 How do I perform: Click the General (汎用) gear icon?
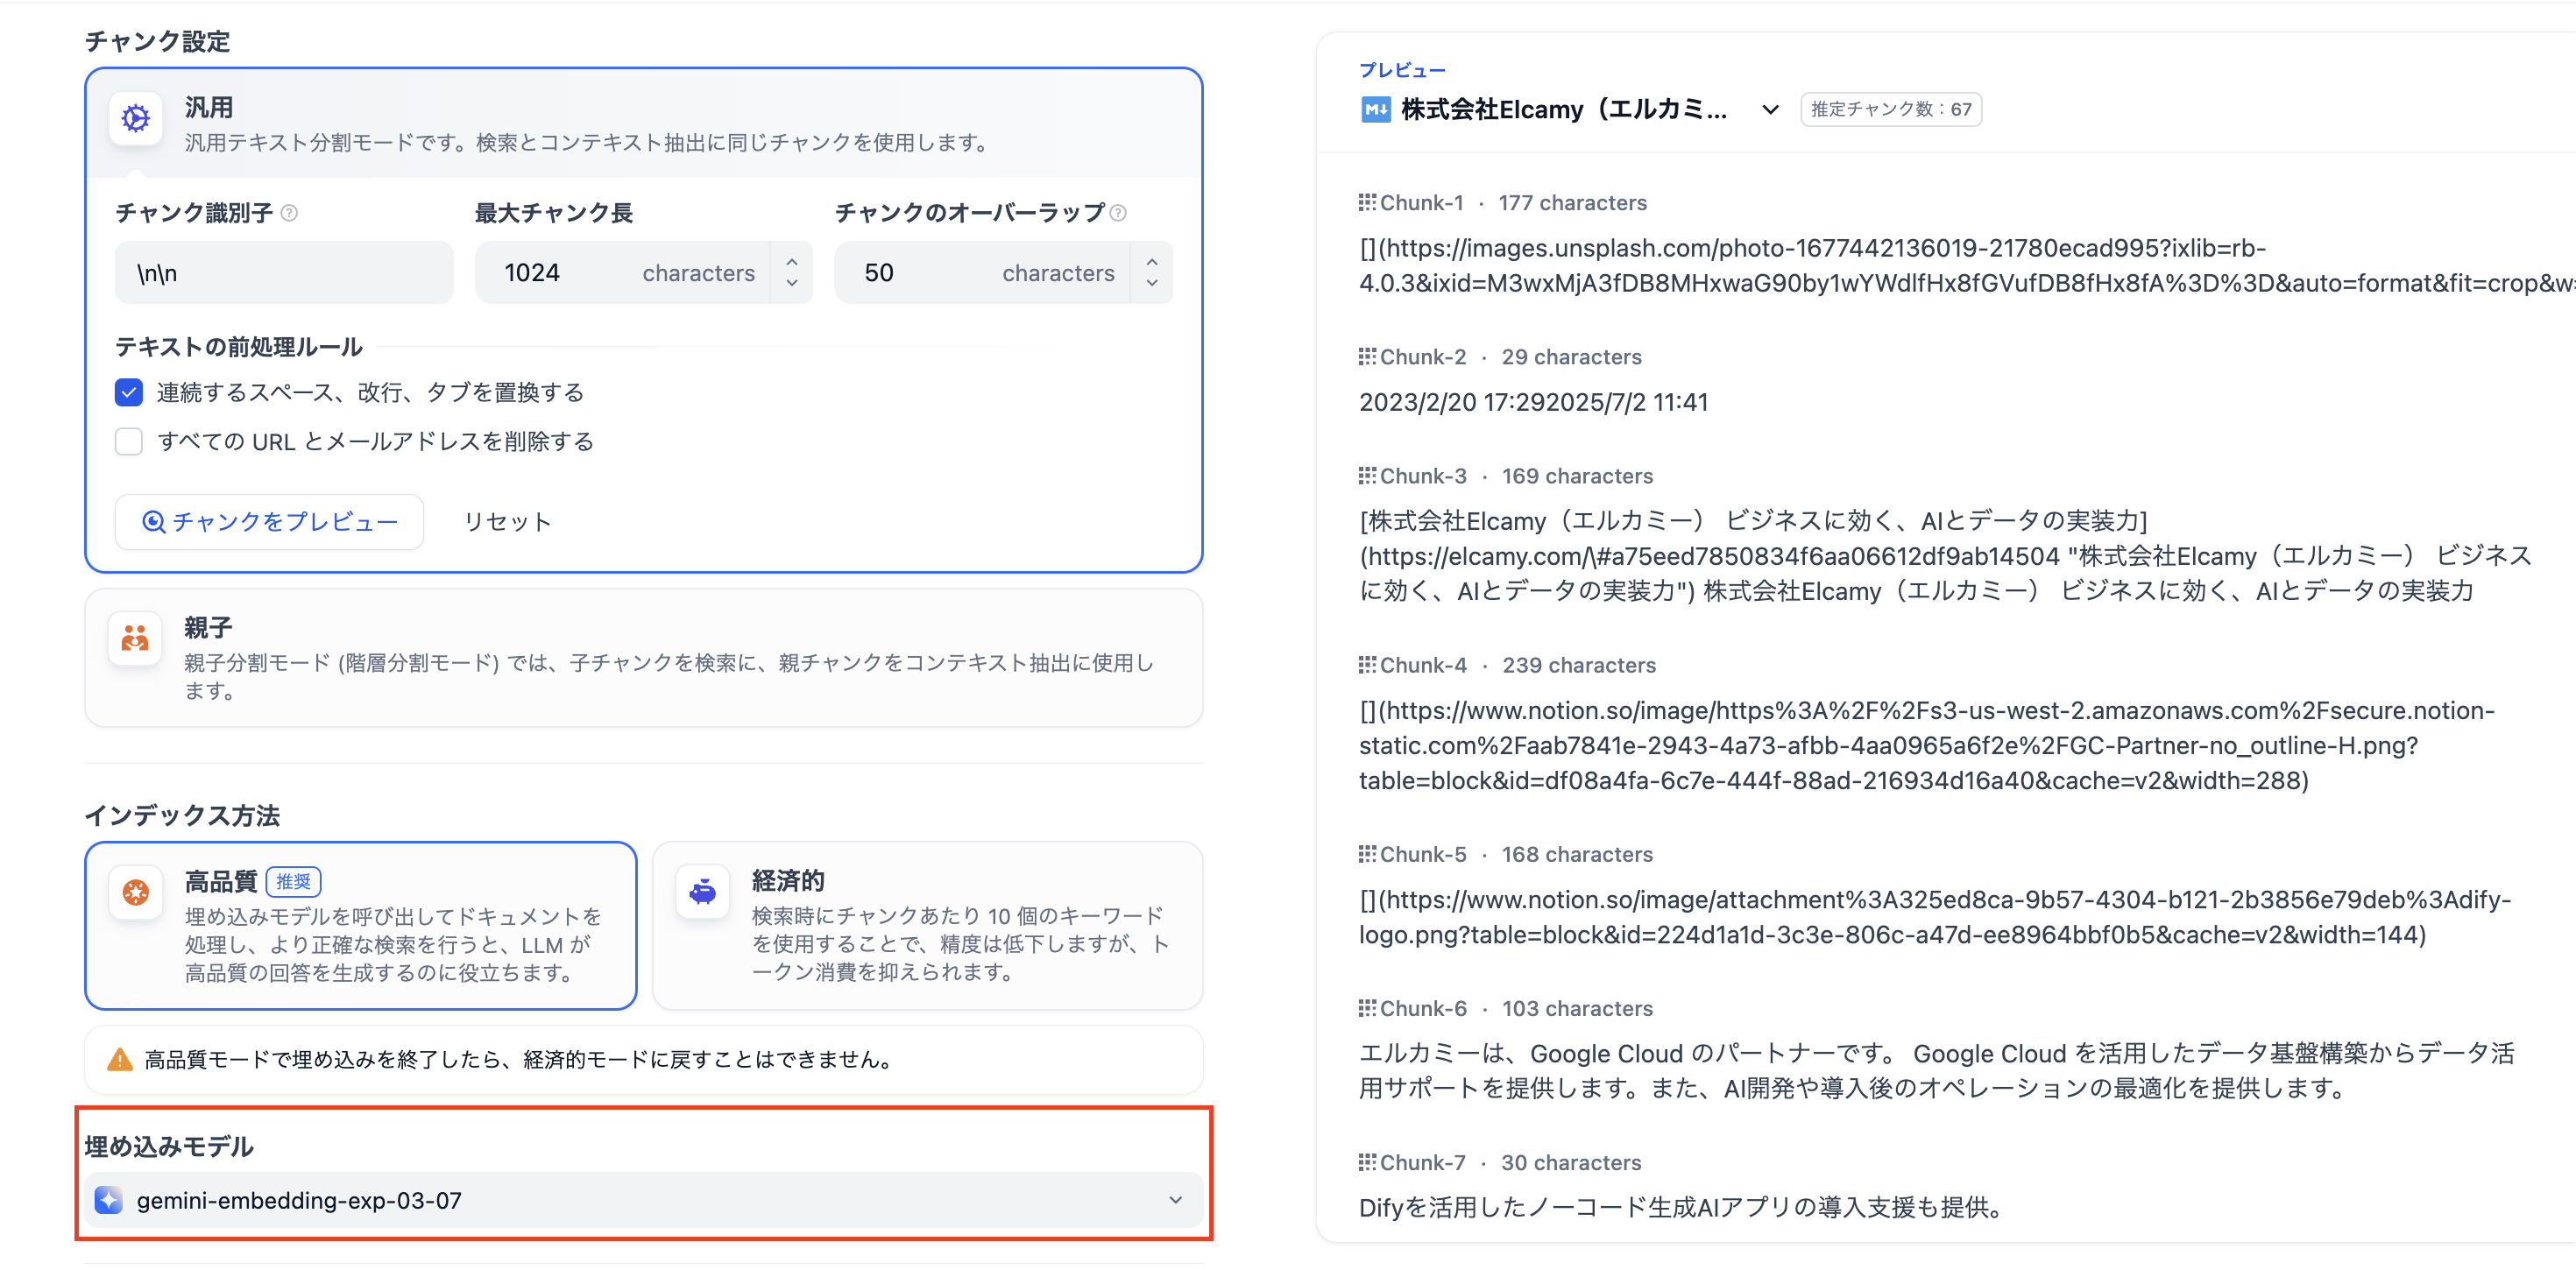(x=135, y=119)
